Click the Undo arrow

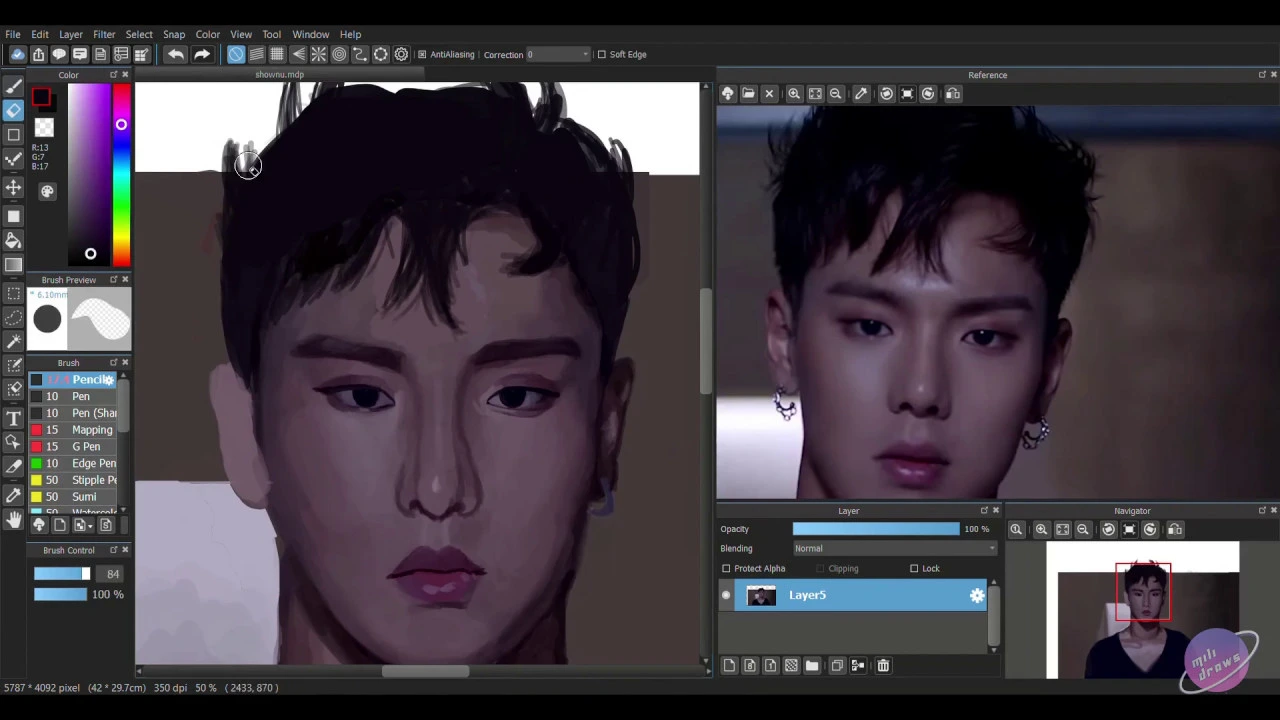(x=176, y=54)
